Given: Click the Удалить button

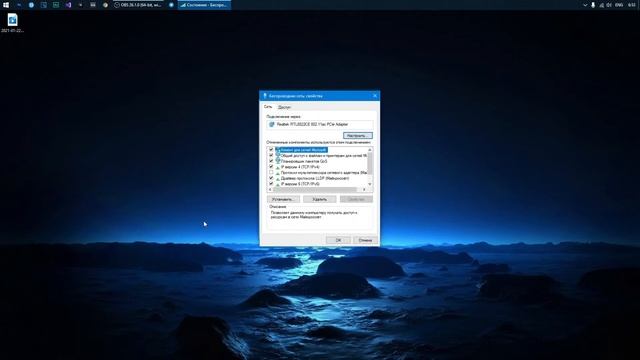Looking at the screenshot, I should click(320, 199).
